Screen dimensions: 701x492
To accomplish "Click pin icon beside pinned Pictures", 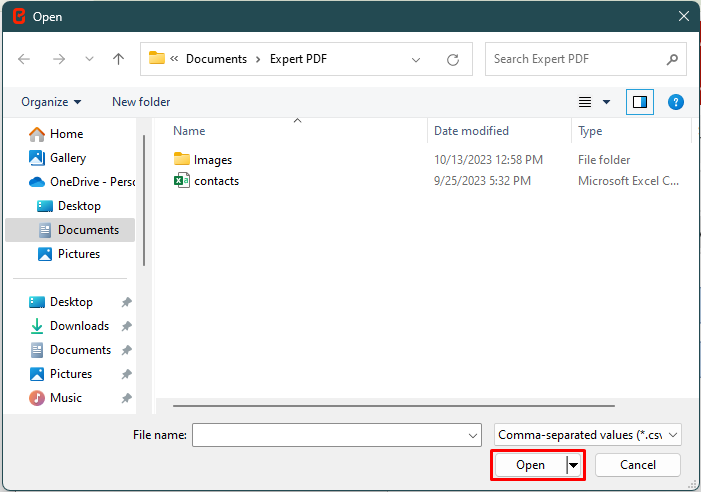I will tap(127, 374).
